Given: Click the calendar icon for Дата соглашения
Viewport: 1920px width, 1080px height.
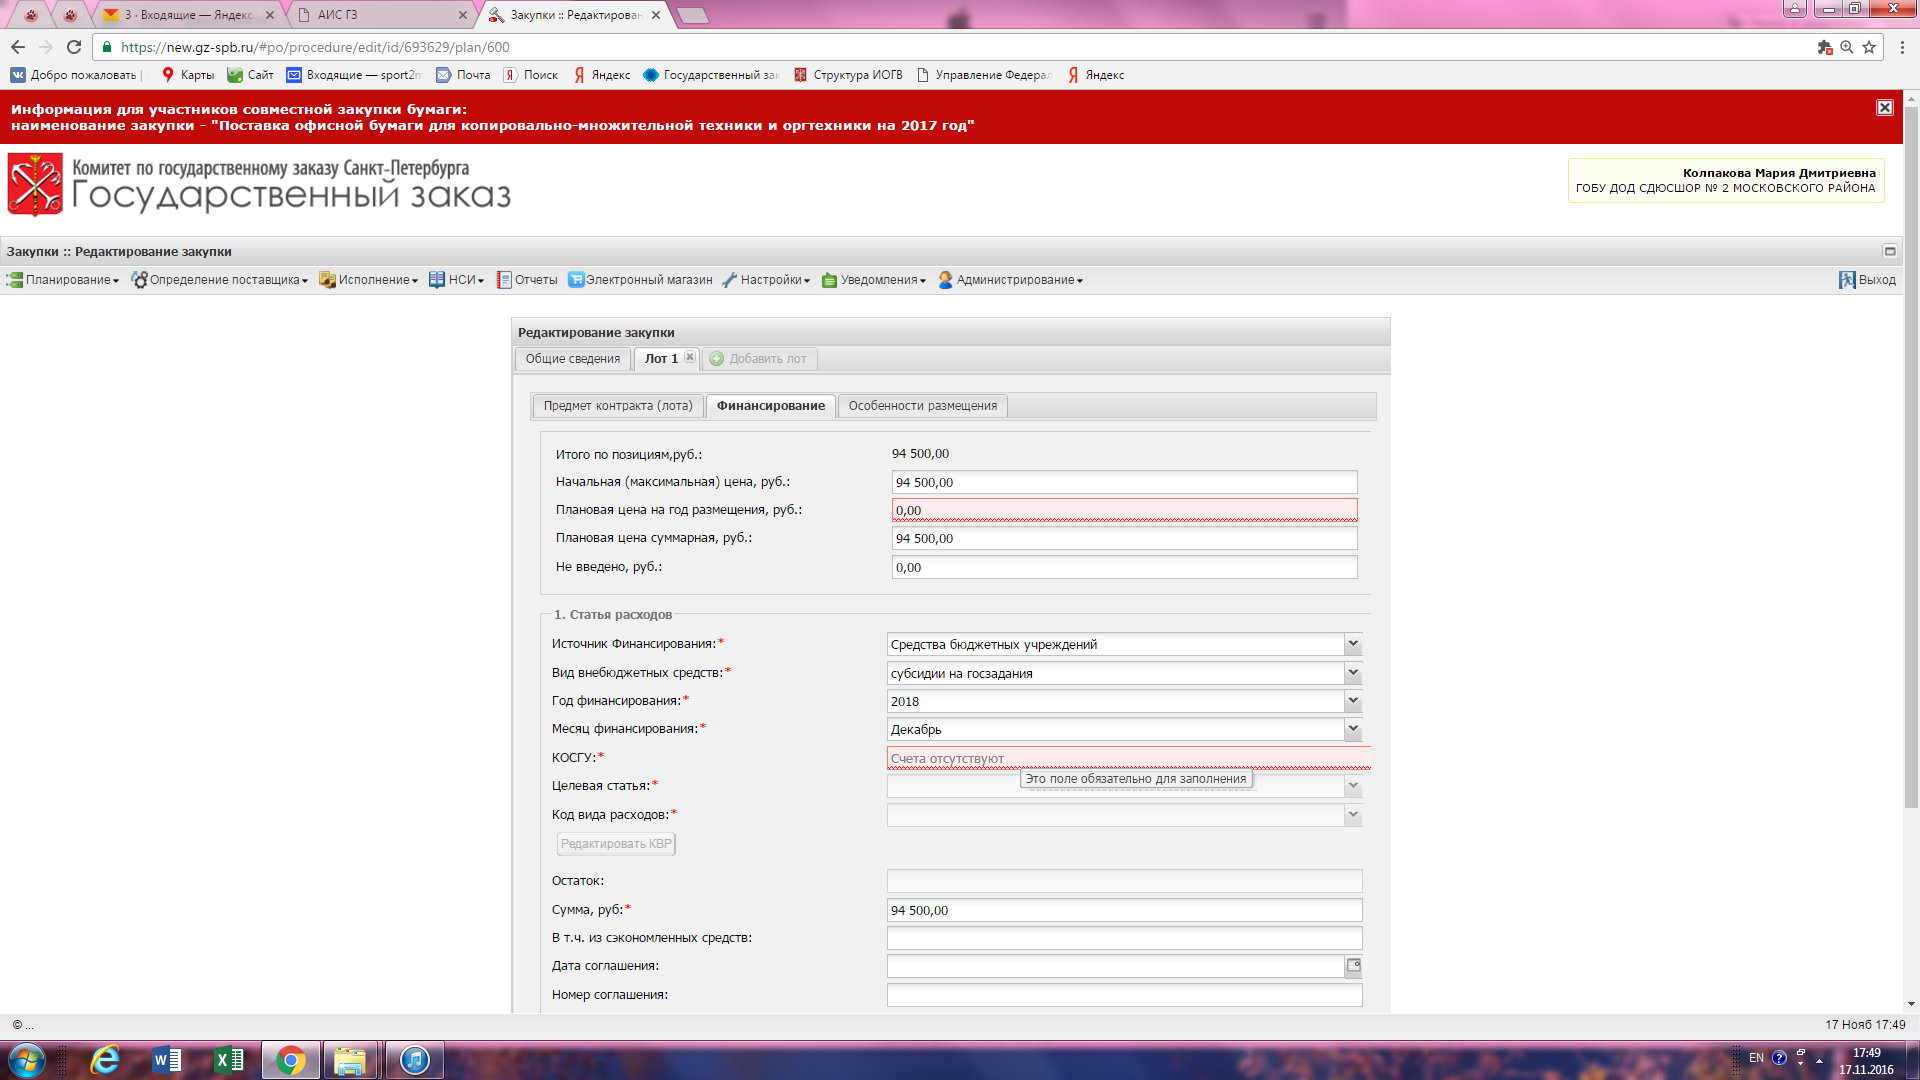Looking at the screenshot, I should point(1353,966).
